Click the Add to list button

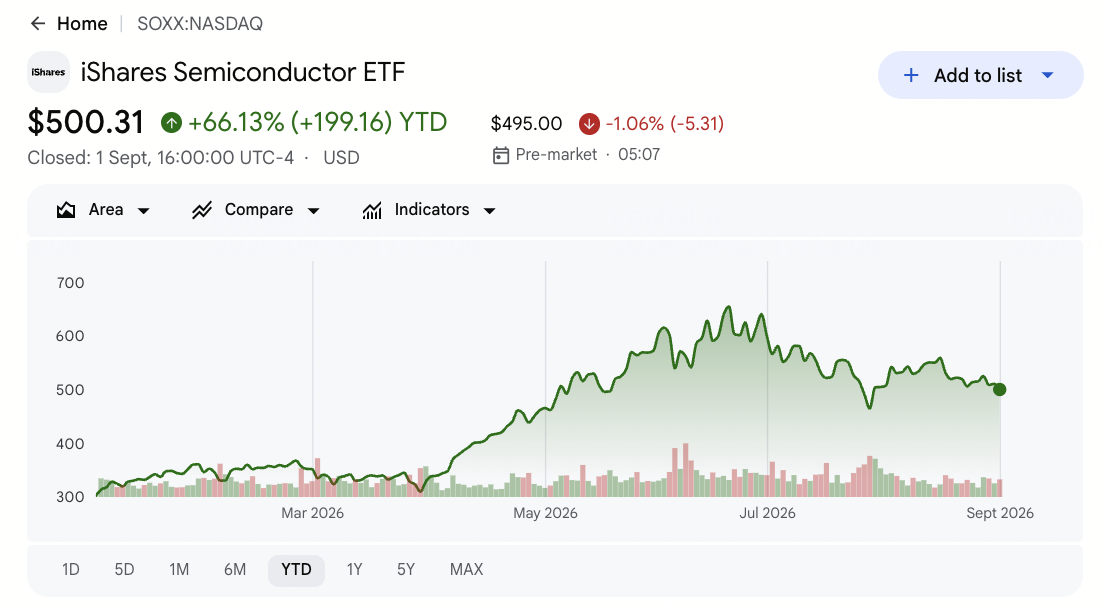click(x=980, y=75)
